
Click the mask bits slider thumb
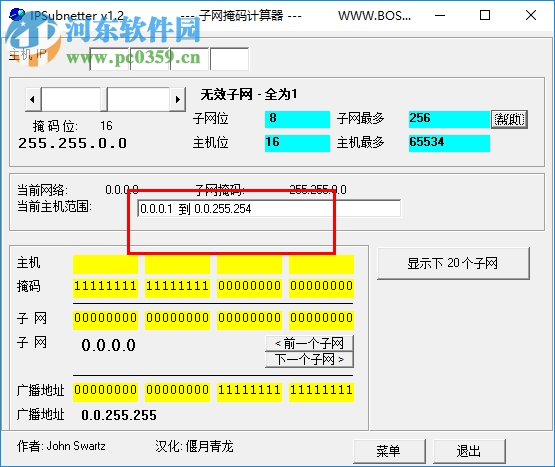click(x=104, y=99)
